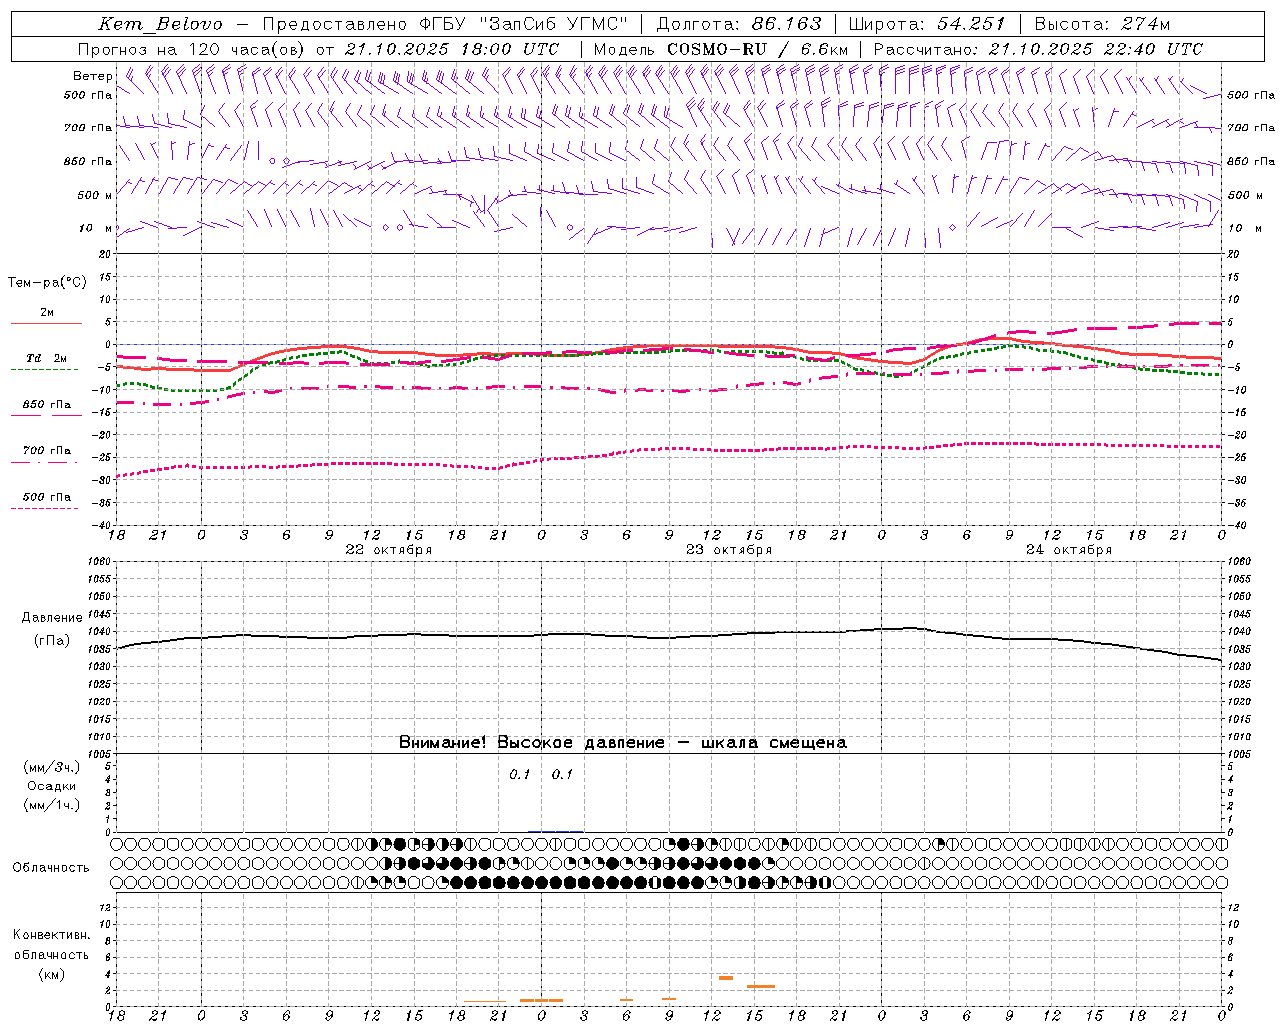
Task: Click the Осадки precipitation panel label
Action: [52, 786]
